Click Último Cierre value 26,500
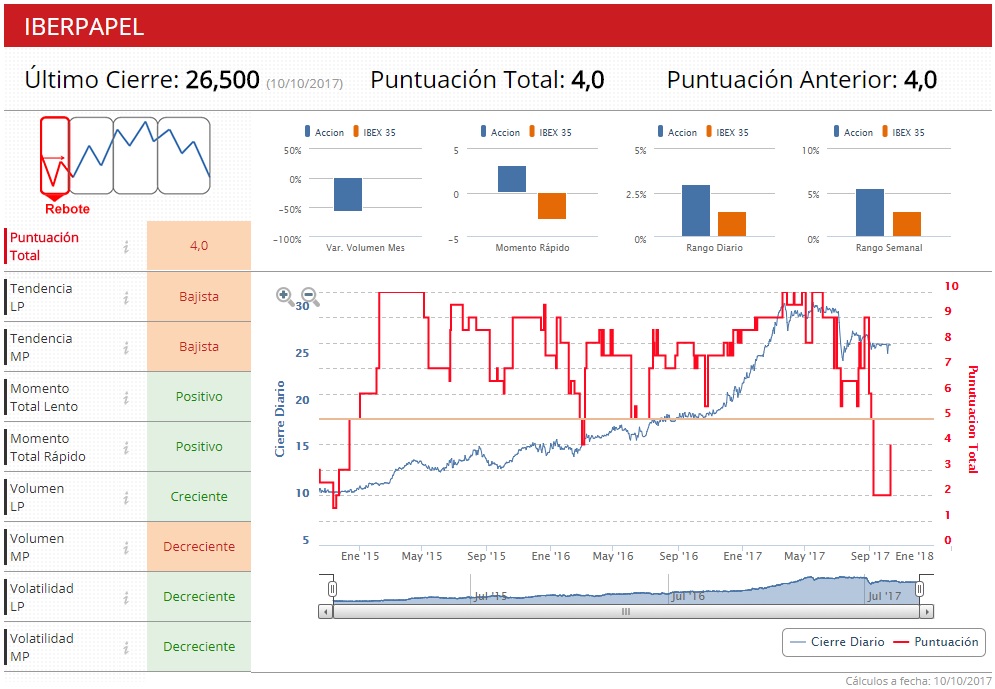 [223, 80]
